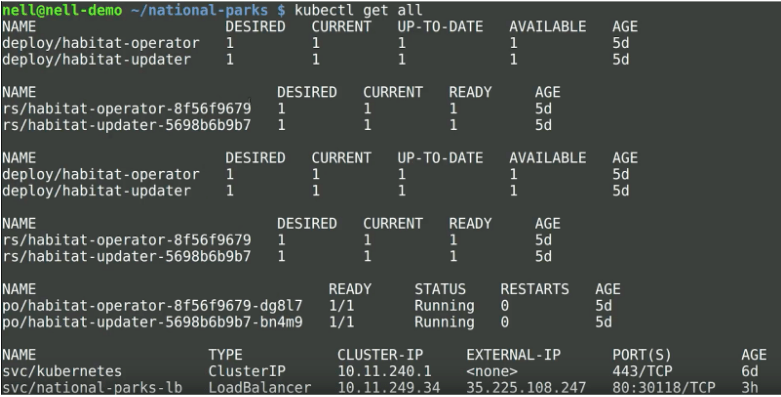This screenshot has width=781, height=397.
Task: Click the svc/kubernetes service name
Action: pos(62,372)
